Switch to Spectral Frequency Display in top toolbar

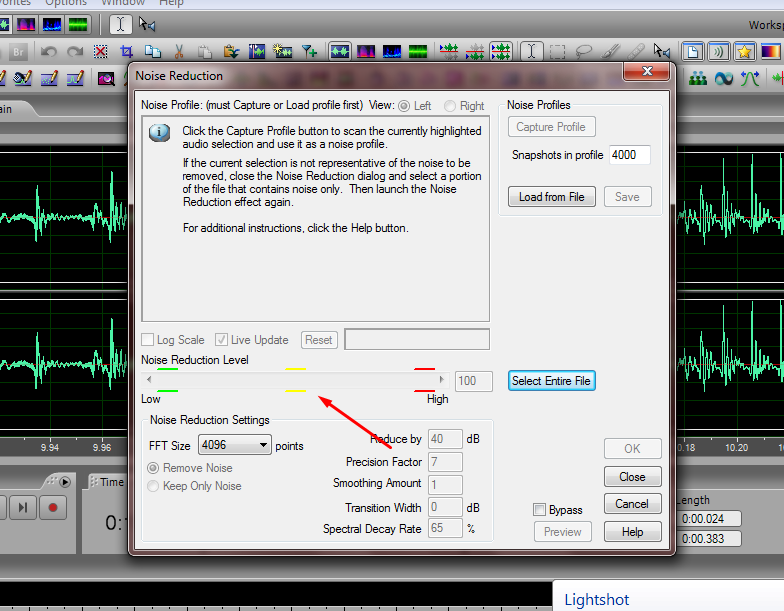[x=26, y=24]
